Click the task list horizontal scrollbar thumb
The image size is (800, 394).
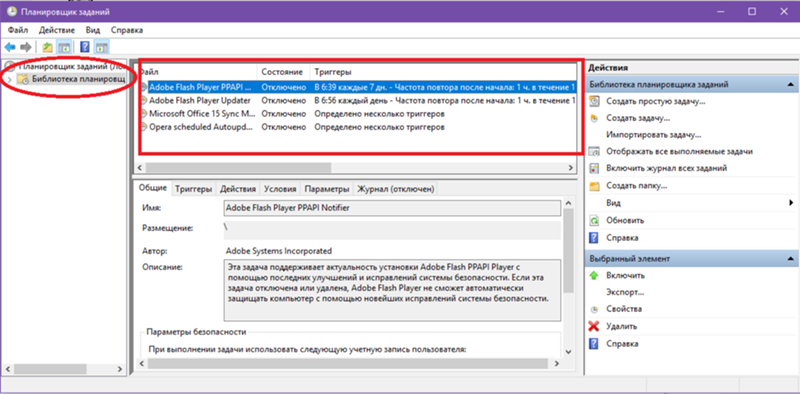tap(239, 167)
